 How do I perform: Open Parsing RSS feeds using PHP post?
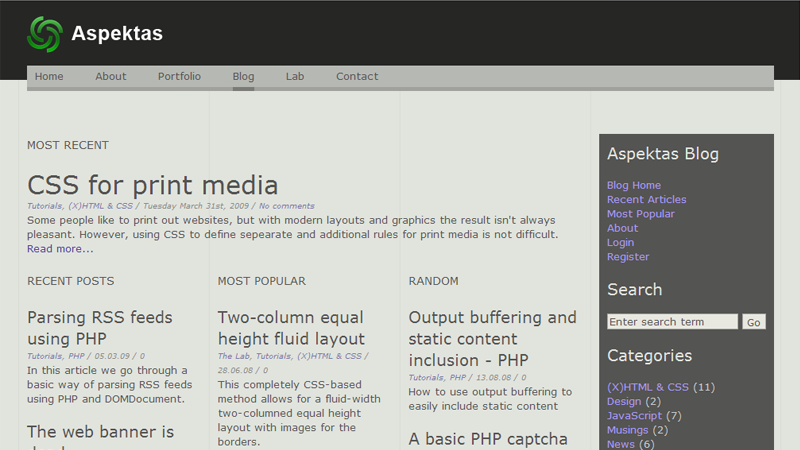(x=100, y=328)
